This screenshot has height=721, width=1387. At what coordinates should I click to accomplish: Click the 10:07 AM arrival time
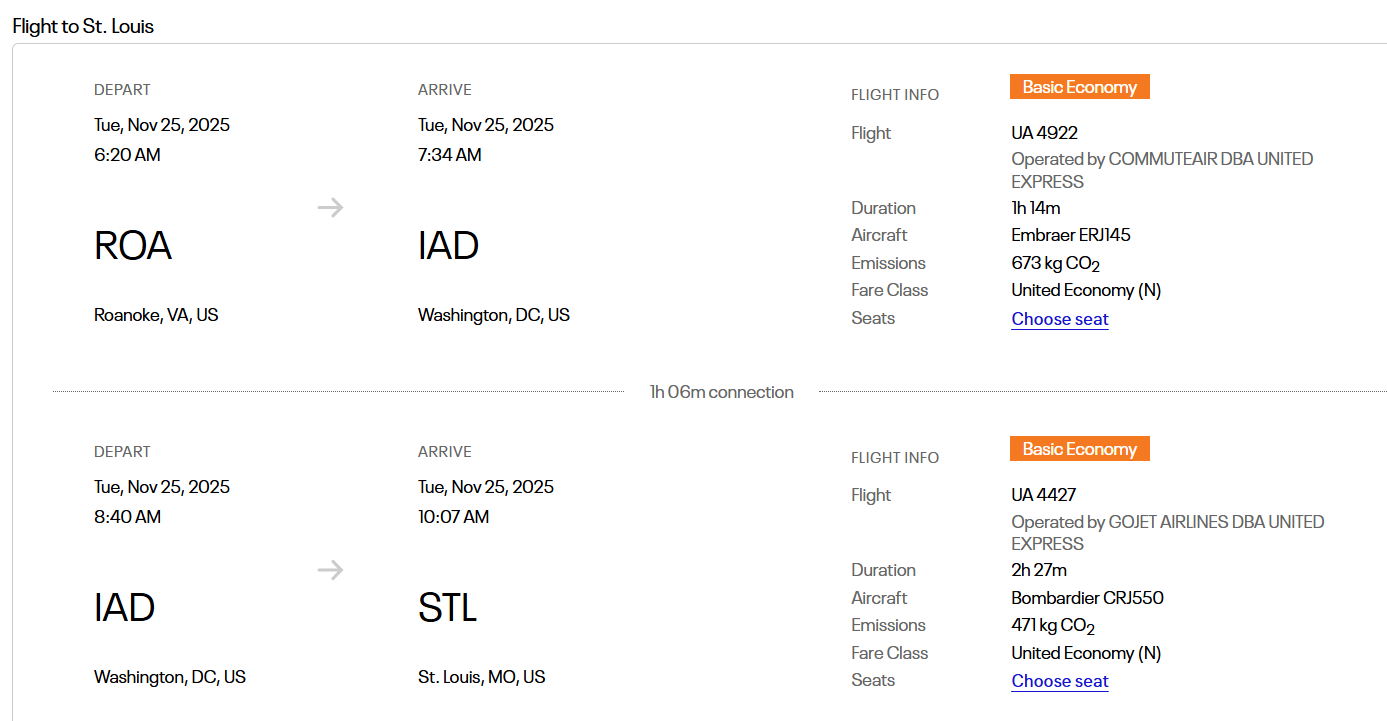[453, 517]
